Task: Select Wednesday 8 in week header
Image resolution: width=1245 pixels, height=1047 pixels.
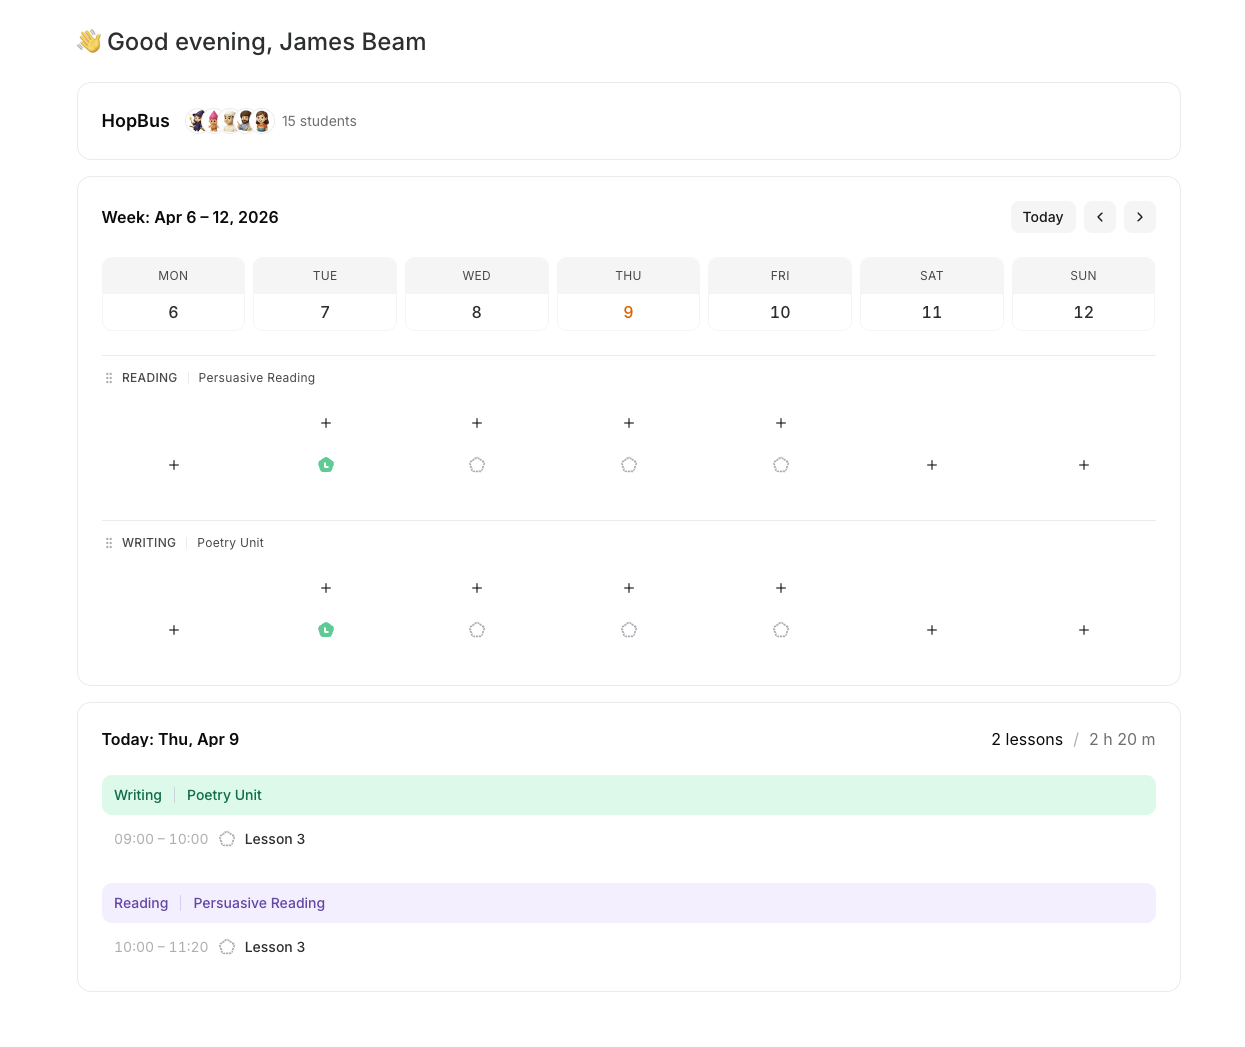Action: click(477, 294)
